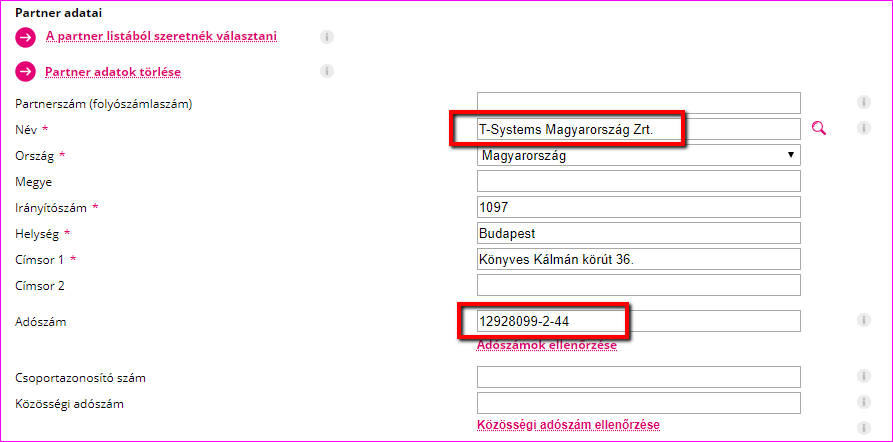Show info icon for Közösségi adószám field

(864, 402)
